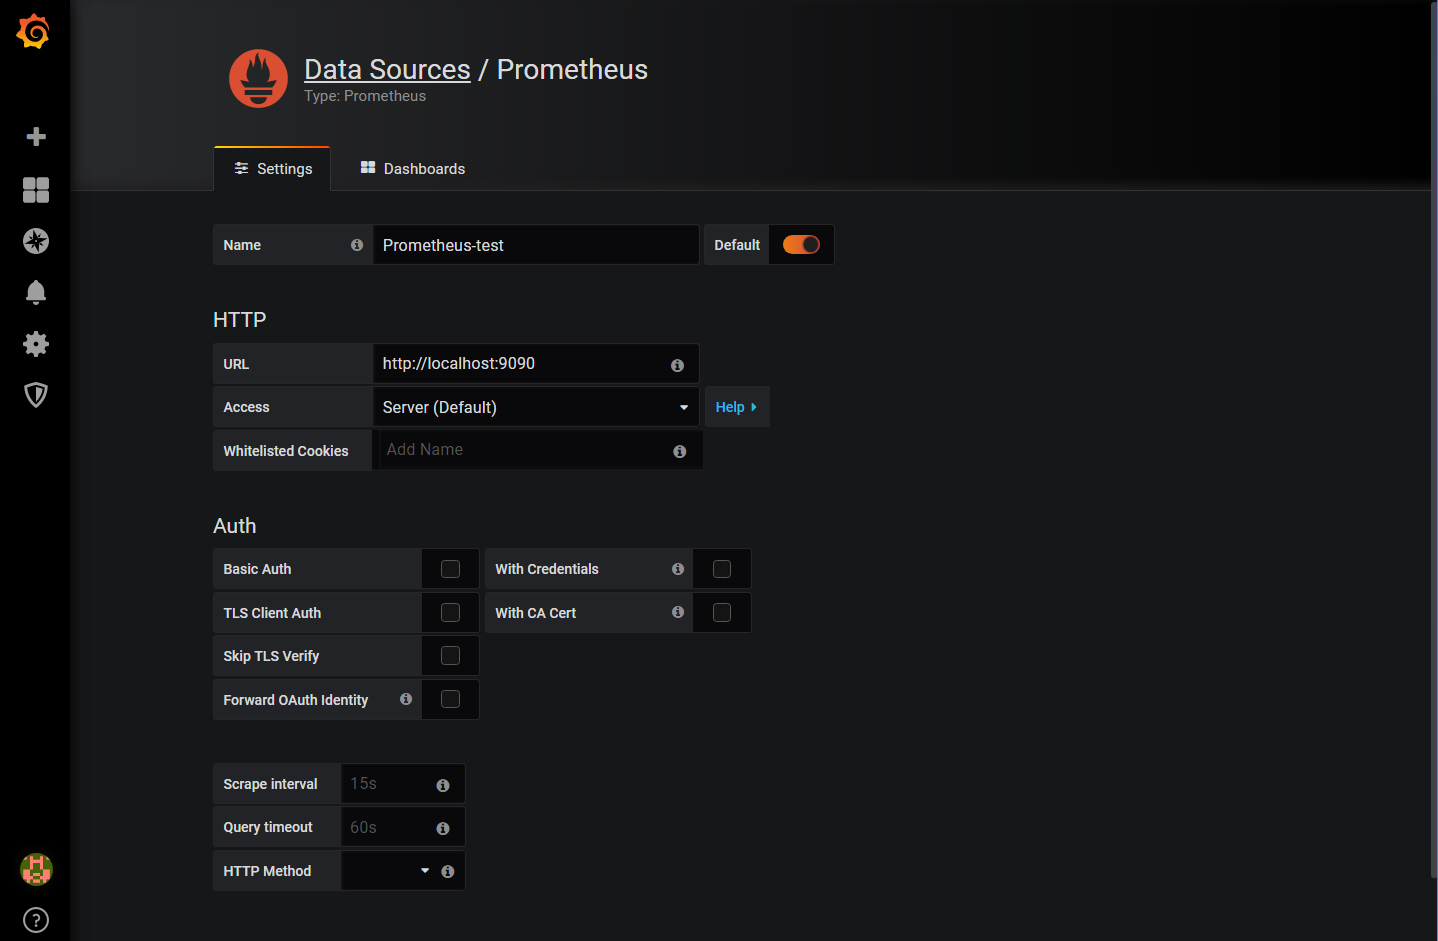Open the user avatar profile menu
This screenshot has width=1438, height=941.
tap(36, 869)
